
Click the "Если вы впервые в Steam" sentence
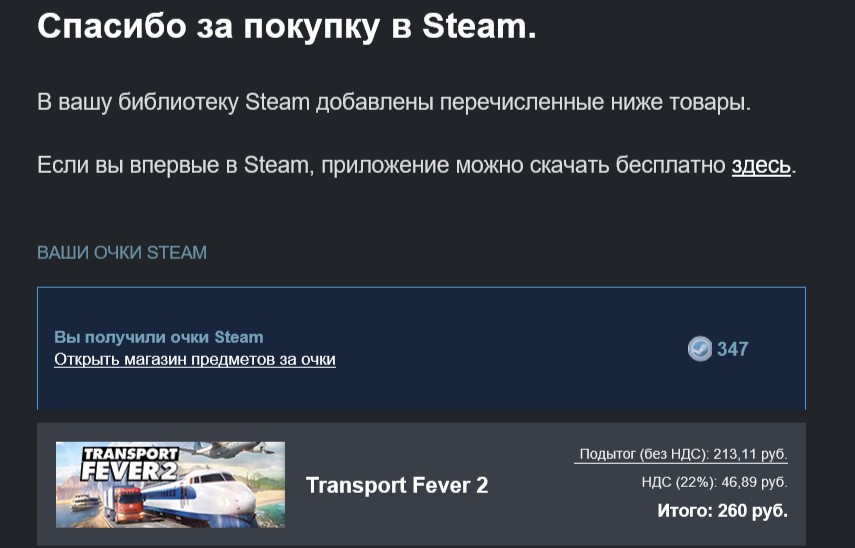click(417, 165)
